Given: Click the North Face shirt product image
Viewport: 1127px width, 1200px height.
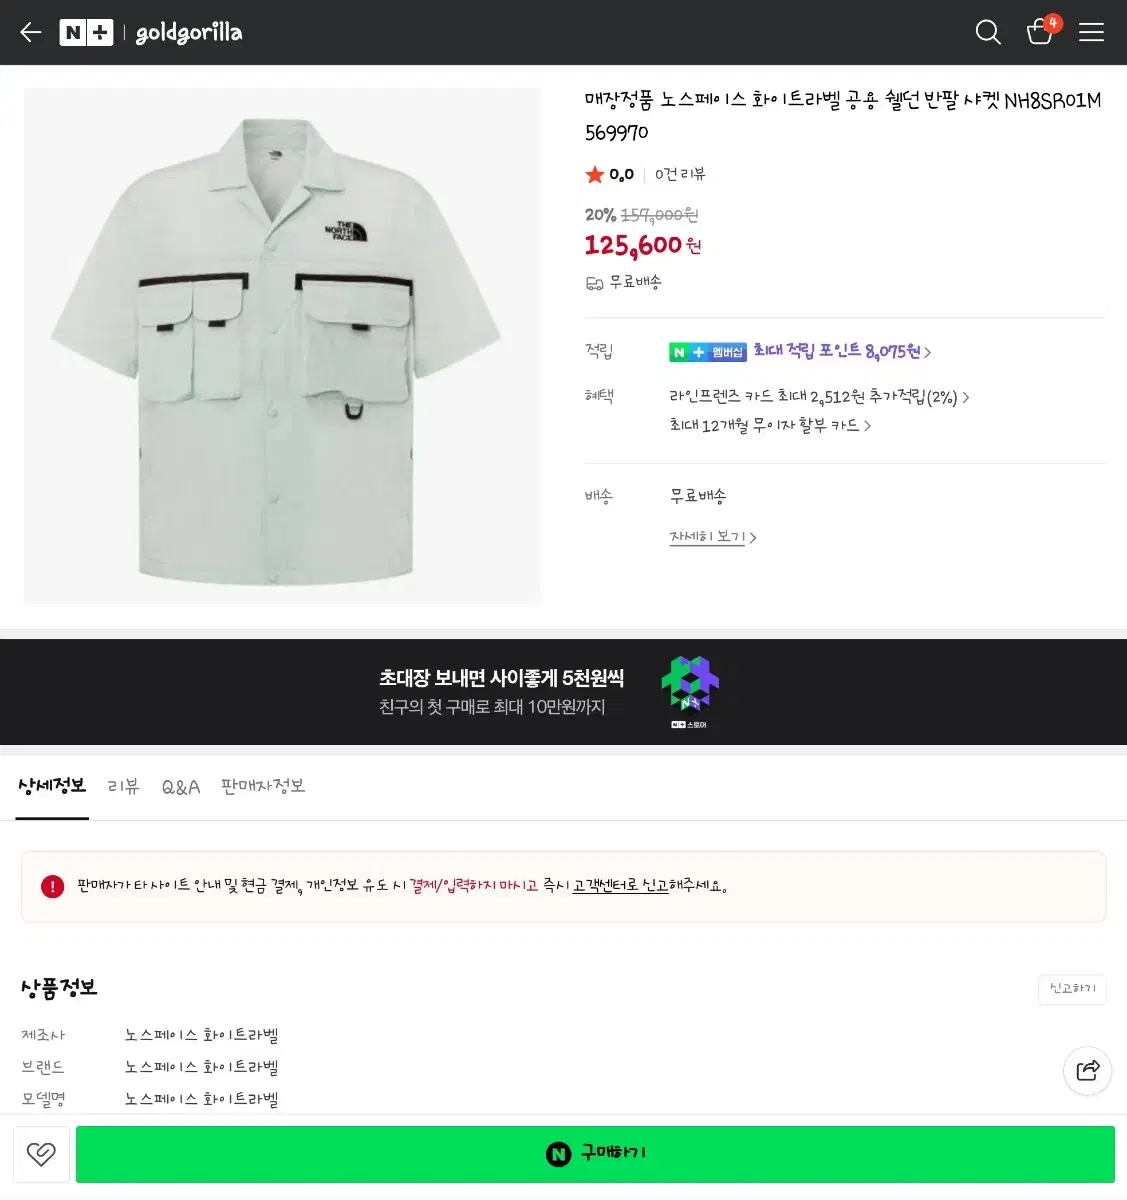Looking at the screenshot, I should pos(282,346).
